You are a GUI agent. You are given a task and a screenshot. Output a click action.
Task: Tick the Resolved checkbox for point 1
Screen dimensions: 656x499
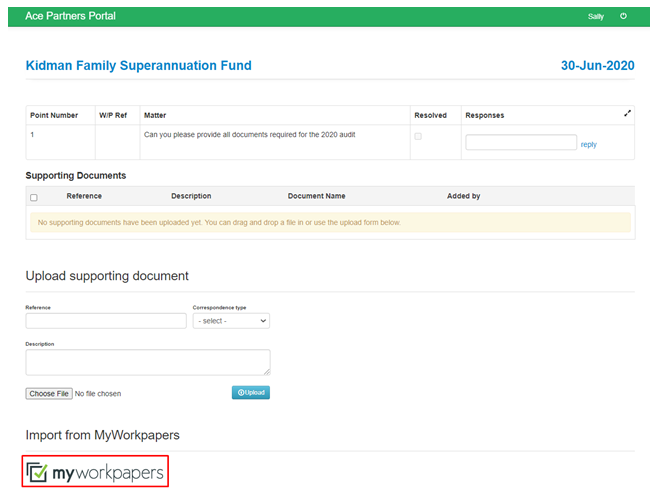coord(418,136)
